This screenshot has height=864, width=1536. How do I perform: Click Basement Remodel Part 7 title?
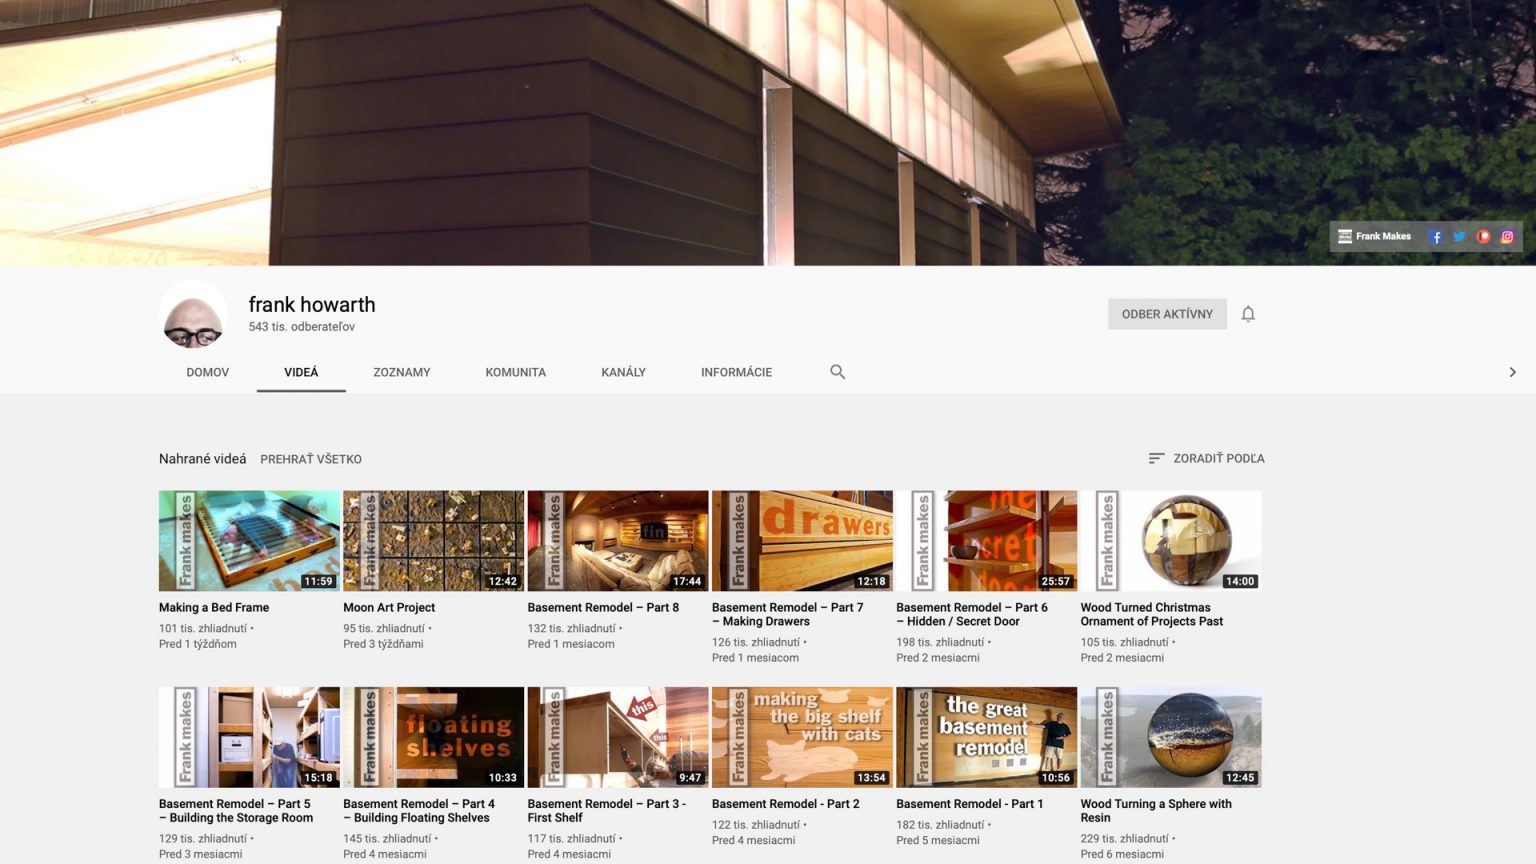point(787,614)
